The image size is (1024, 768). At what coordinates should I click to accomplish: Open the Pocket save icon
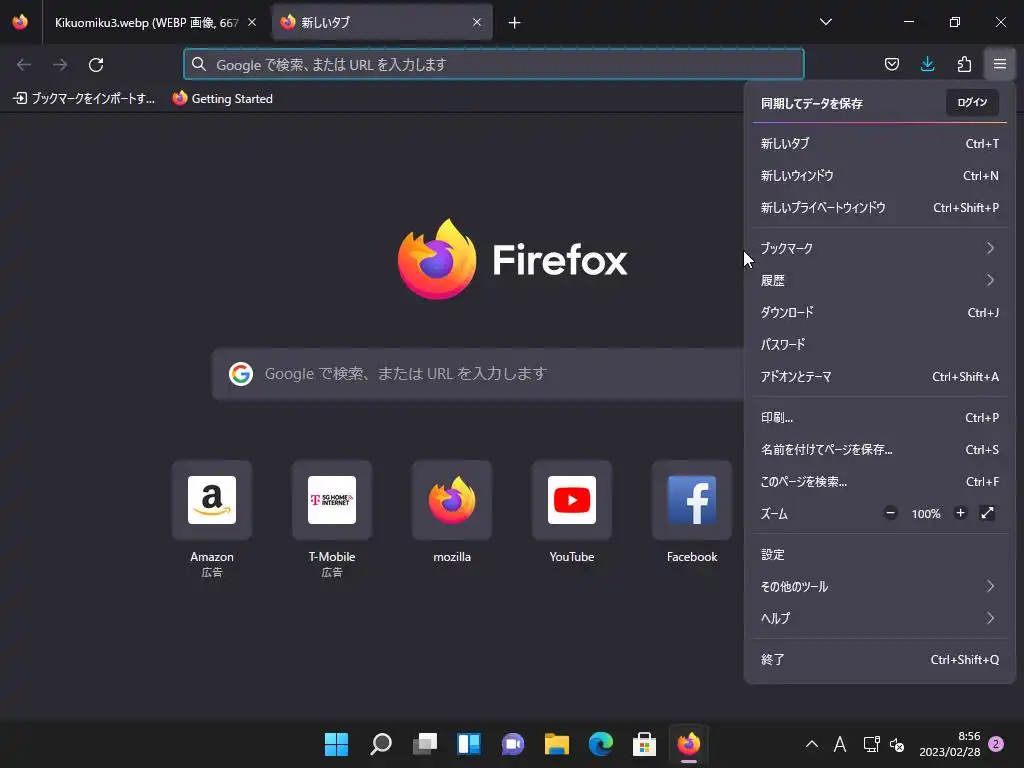(x=891, y=64)
